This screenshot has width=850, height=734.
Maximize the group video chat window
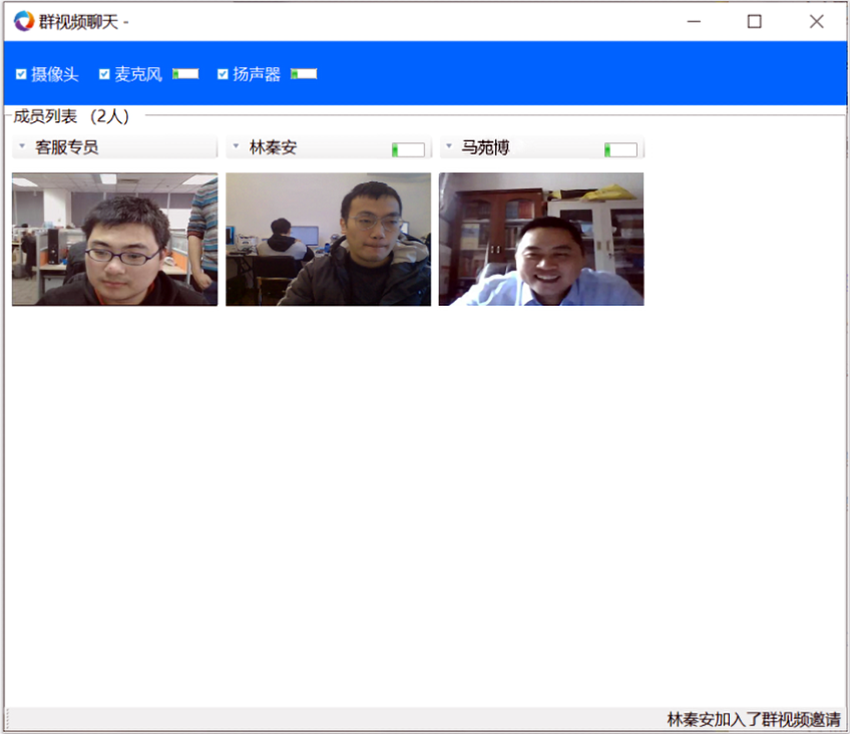click(x=755, y=22)
